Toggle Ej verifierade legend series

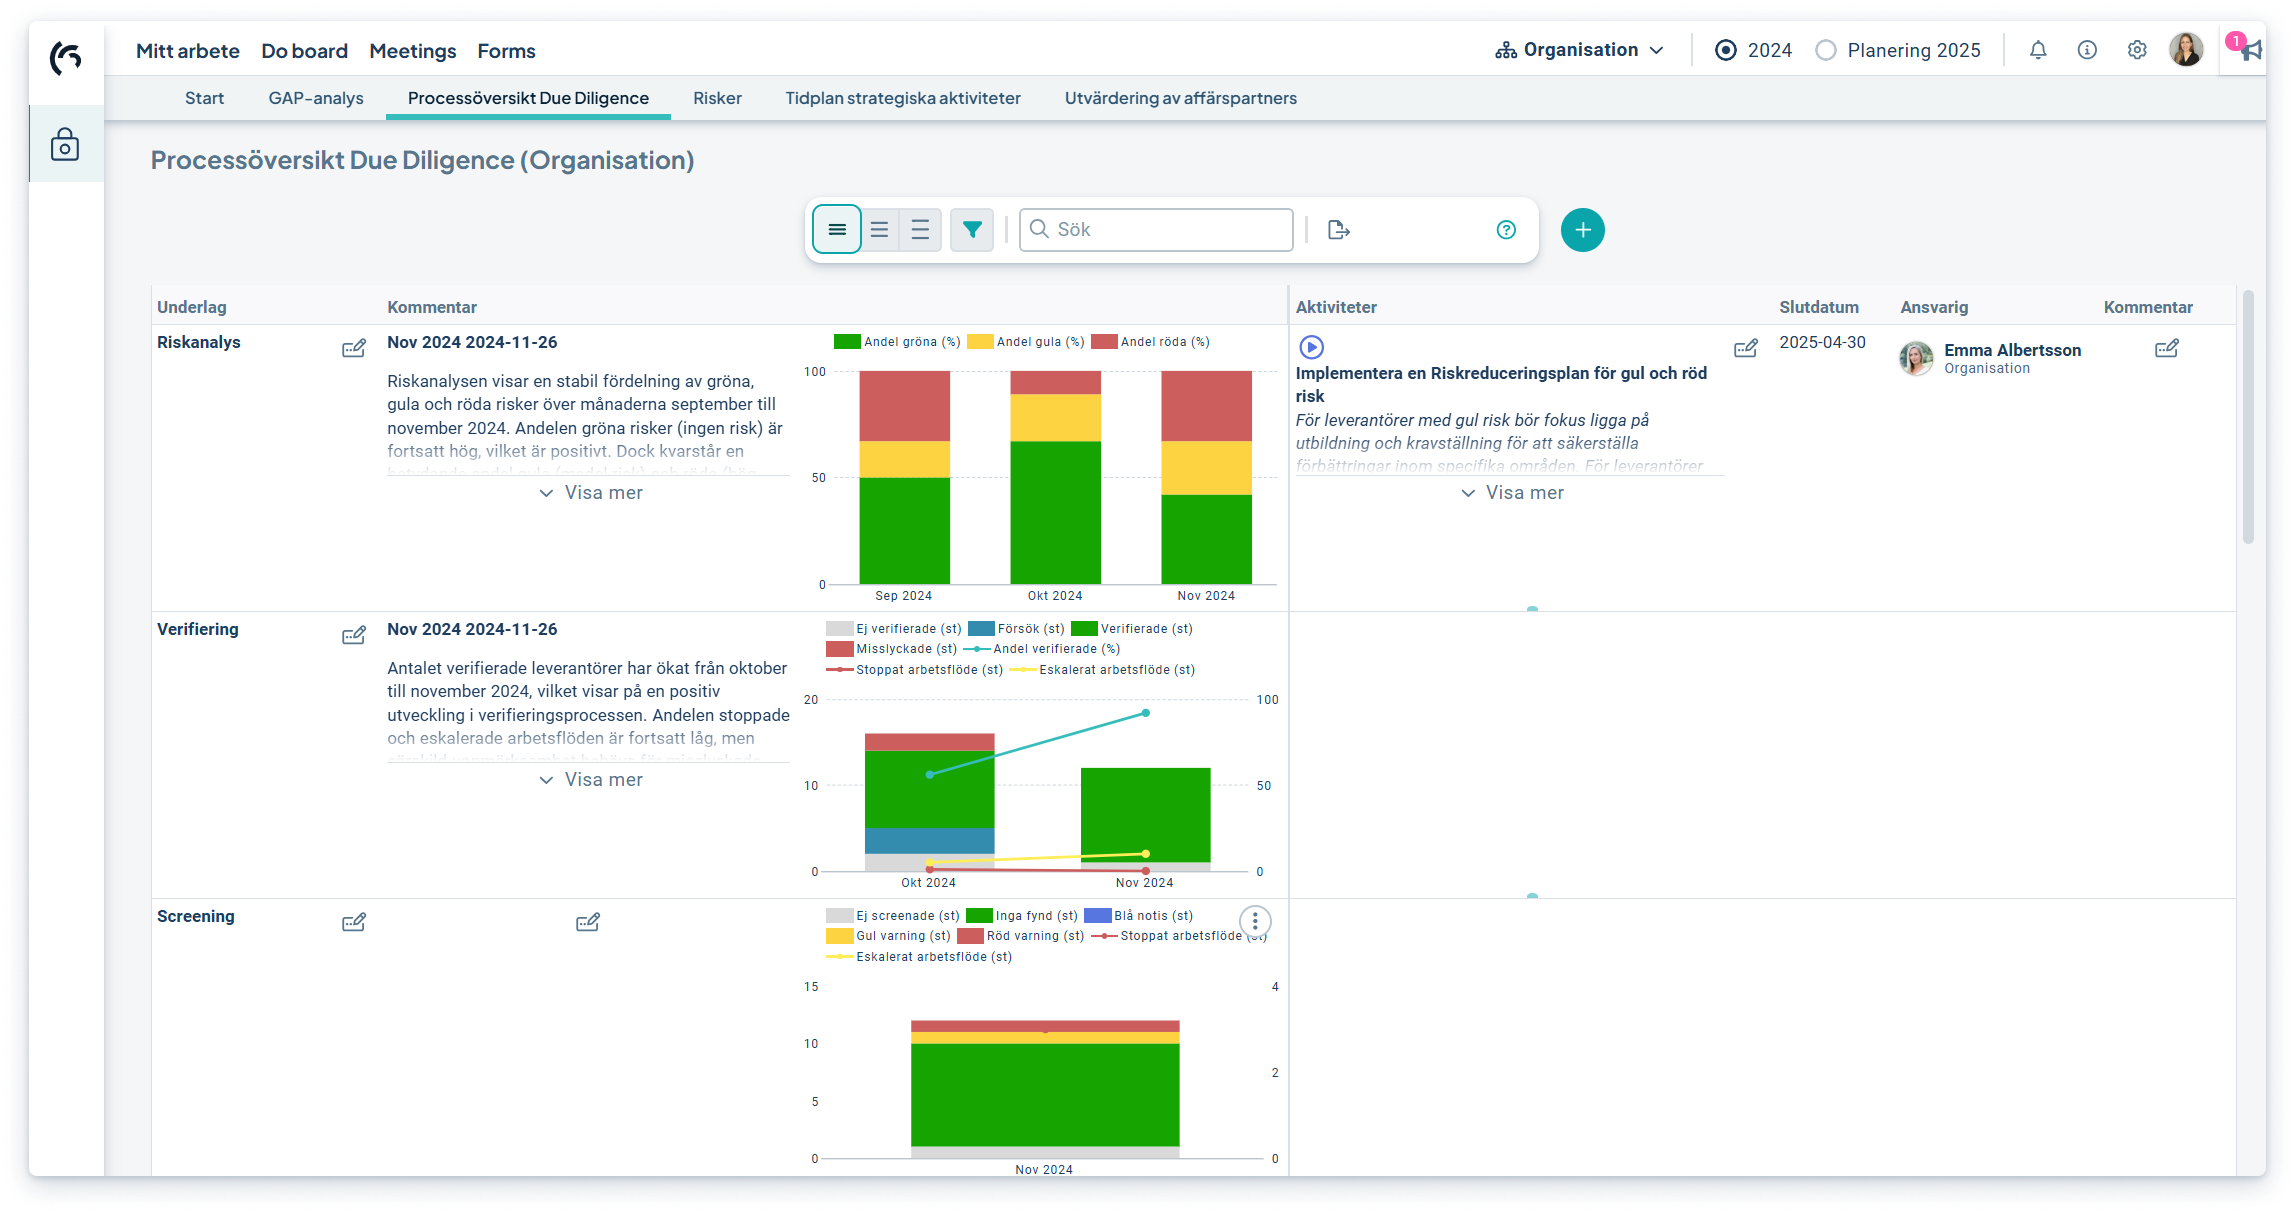coord(894,629)
